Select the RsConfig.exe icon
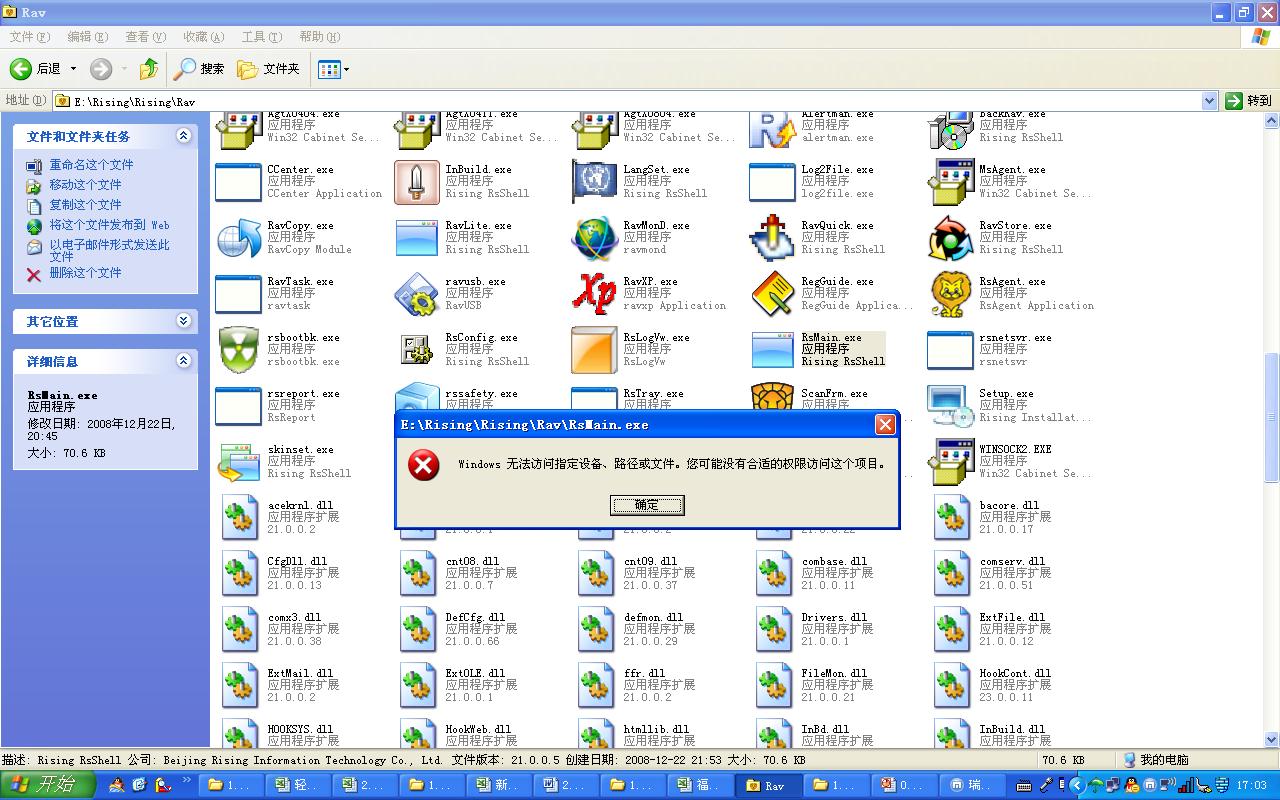 416,350
